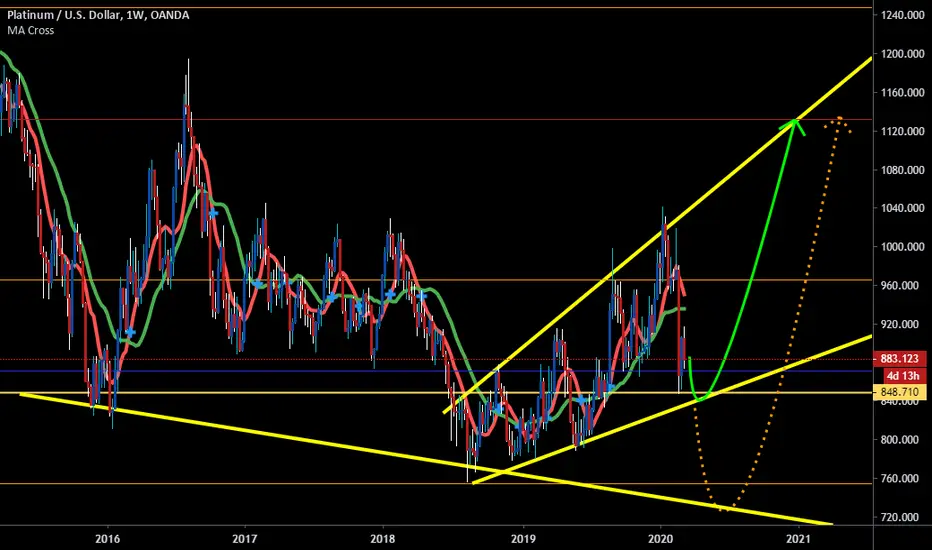Click the 1160.000 price axis label
Image resolution: width=932 pixels, height=550 pixels.
point(903,93)
